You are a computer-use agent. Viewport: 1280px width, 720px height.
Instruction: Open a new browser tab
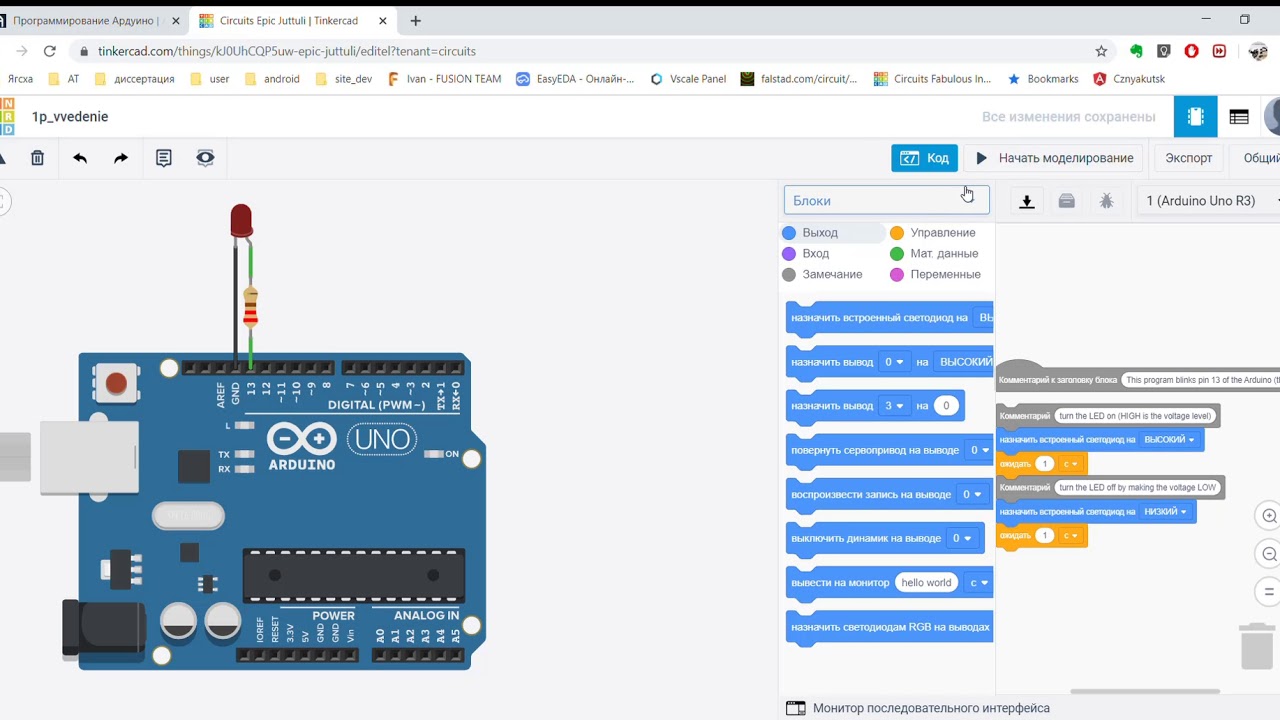[x=416, y=20]
